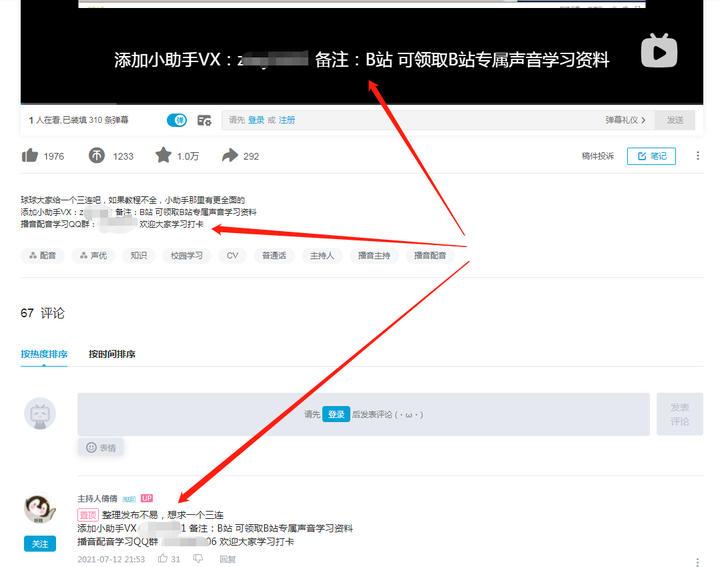Click the 主持人倩倩 username
The width and height of the screenshot is (720, 567).
click(x=97, y=499)
